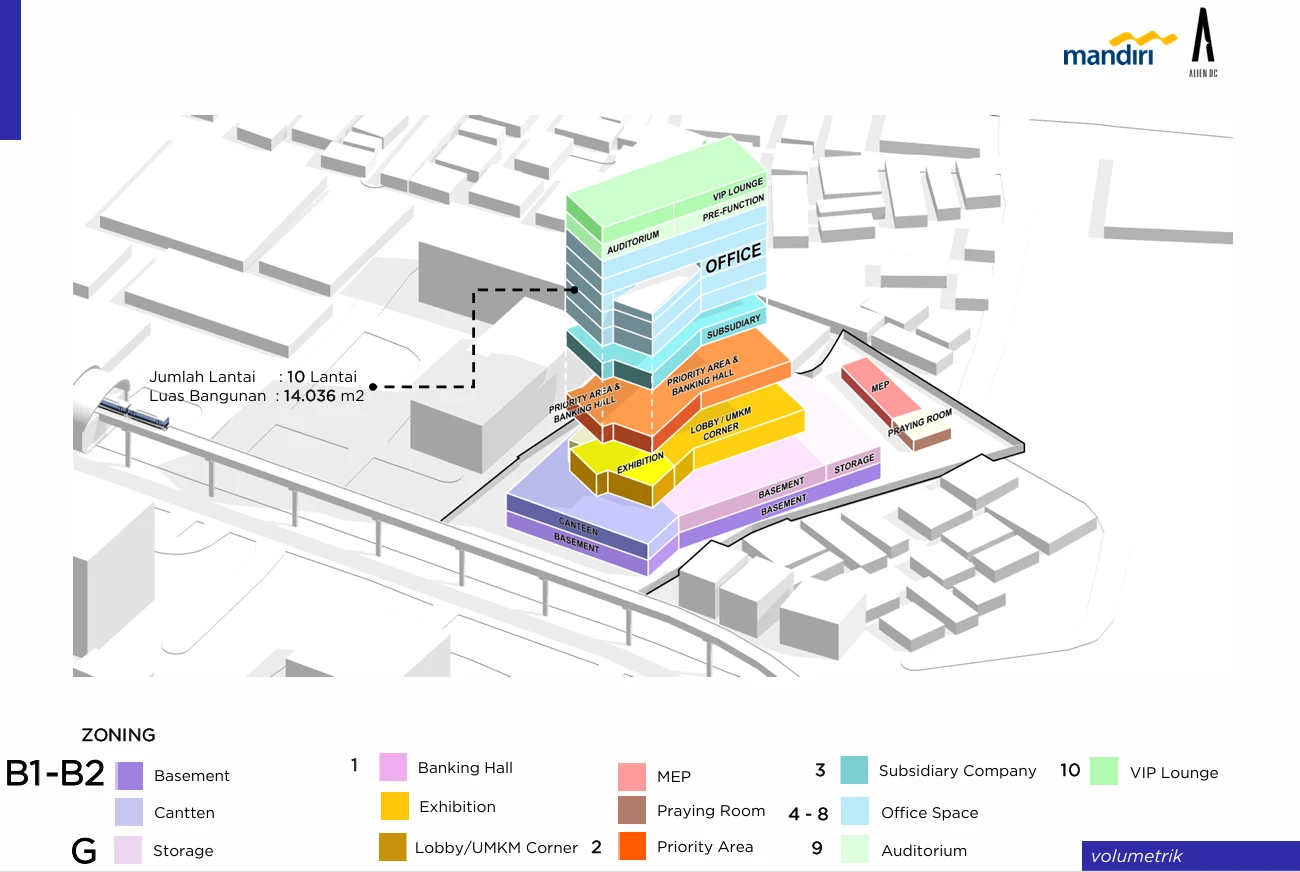The height and width of the screenshot is (872, 1300).
Task: Click the Lobby/UMKM Corner legend swatch
Action: coord(393,847)
